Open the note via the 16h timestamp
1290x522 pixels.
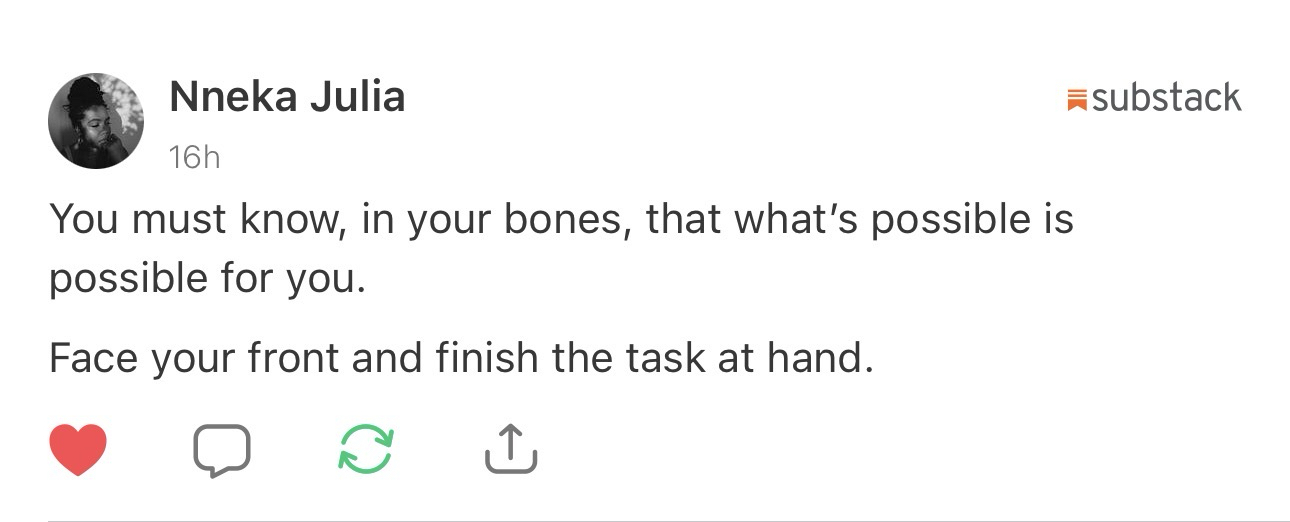pyautogui.click(x=194, y=157)
